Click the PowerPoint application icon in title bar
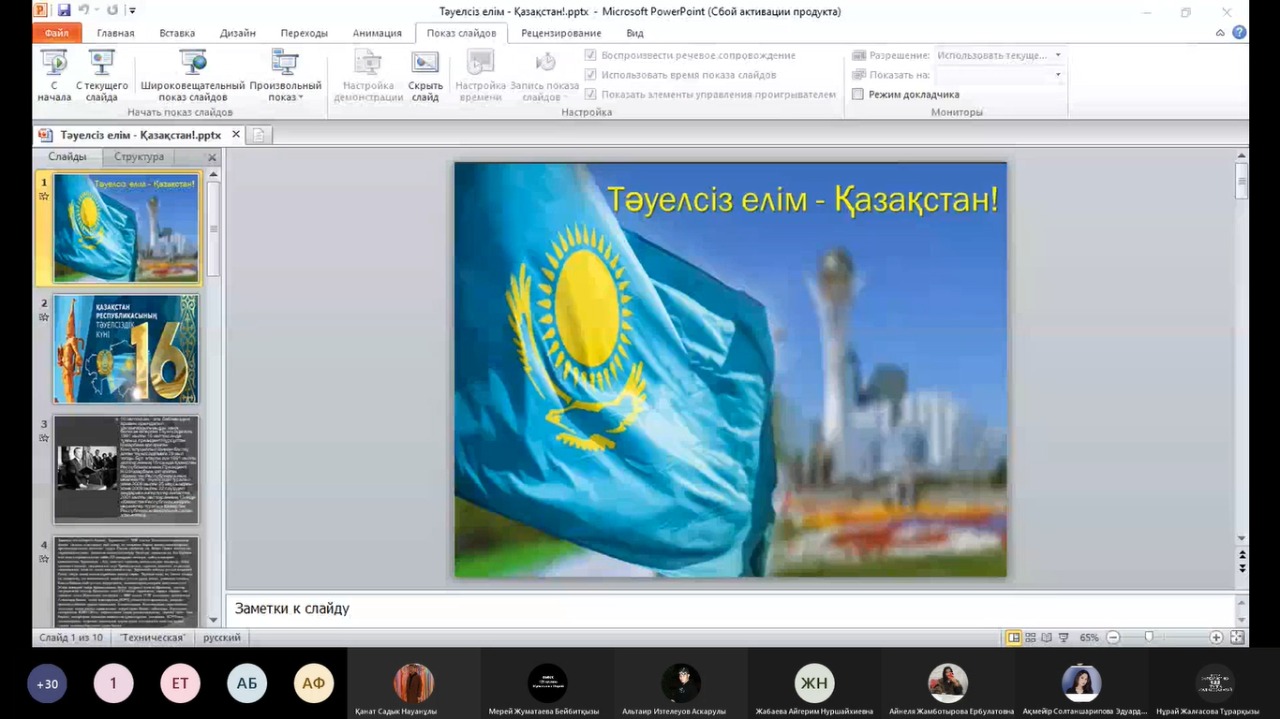The height and width of the screenshot is (719, 1280). [40, 11]
